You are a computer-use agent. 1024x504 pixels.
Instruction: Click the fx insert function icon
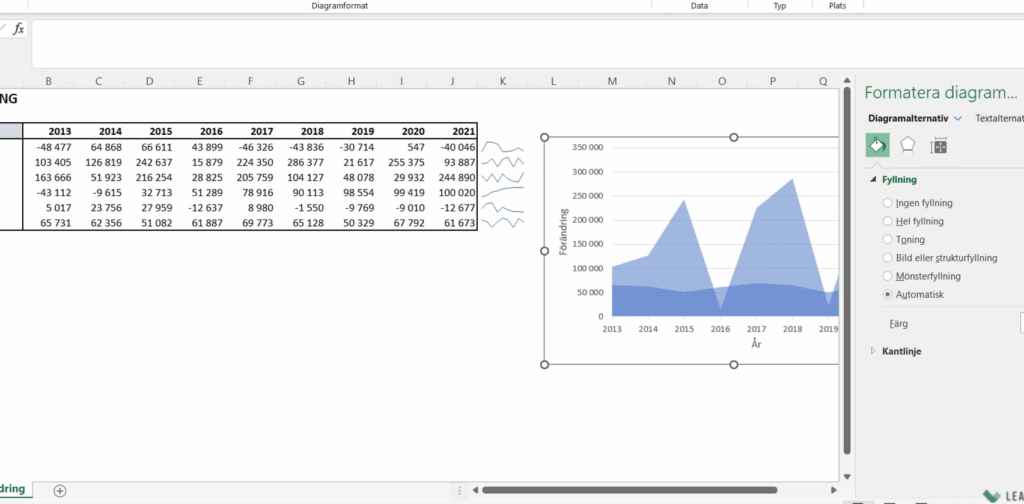point(18,29)
